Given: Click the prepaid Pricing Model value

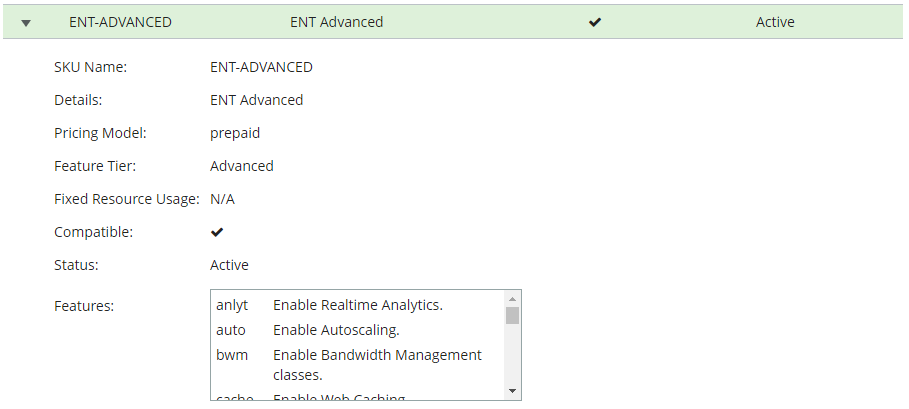Looking at the screenshot, I should pos(235,133).
